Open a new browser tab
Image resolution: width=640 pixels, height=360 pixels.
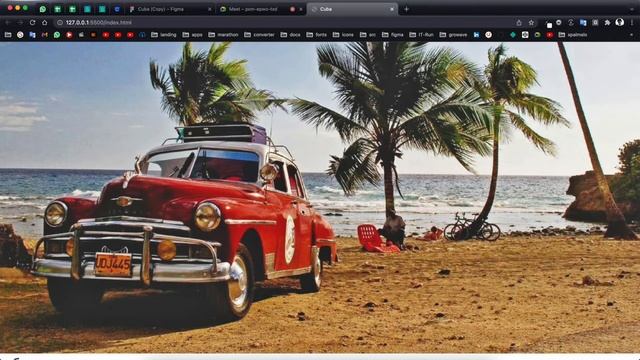click(406, 9)
